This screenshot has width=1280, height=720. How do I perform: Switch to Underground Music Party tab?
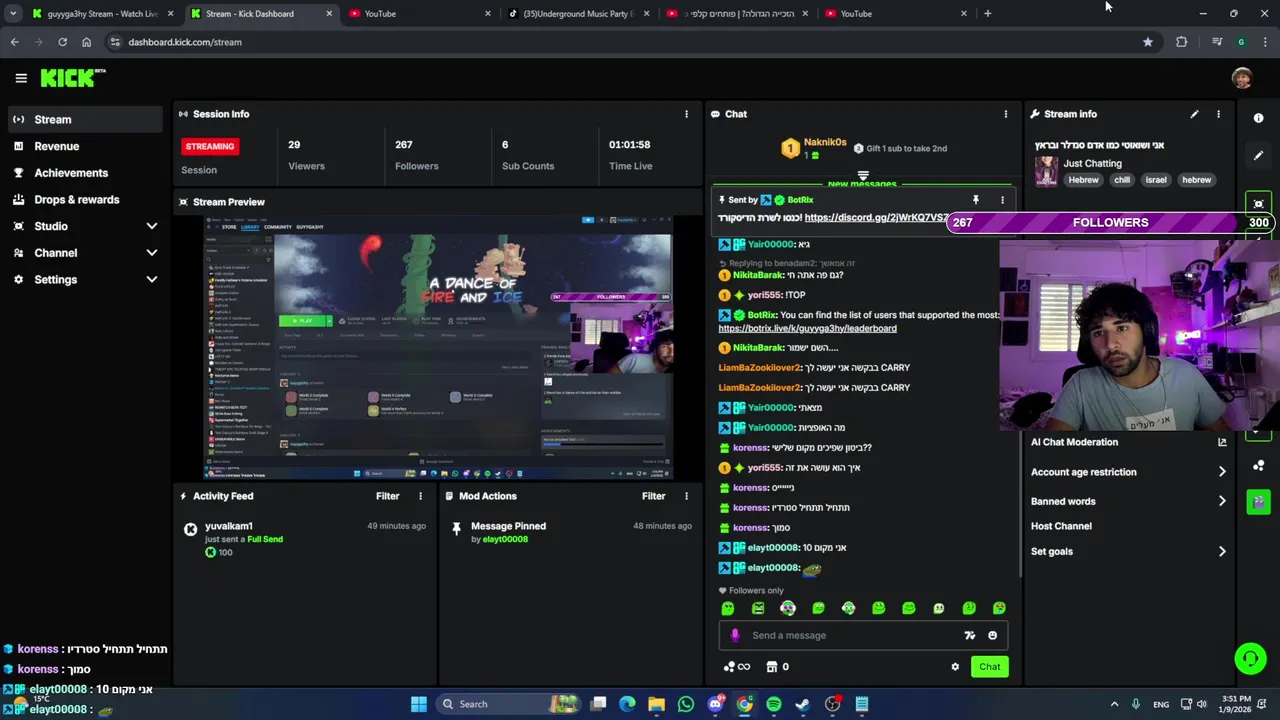coord(580,14)
